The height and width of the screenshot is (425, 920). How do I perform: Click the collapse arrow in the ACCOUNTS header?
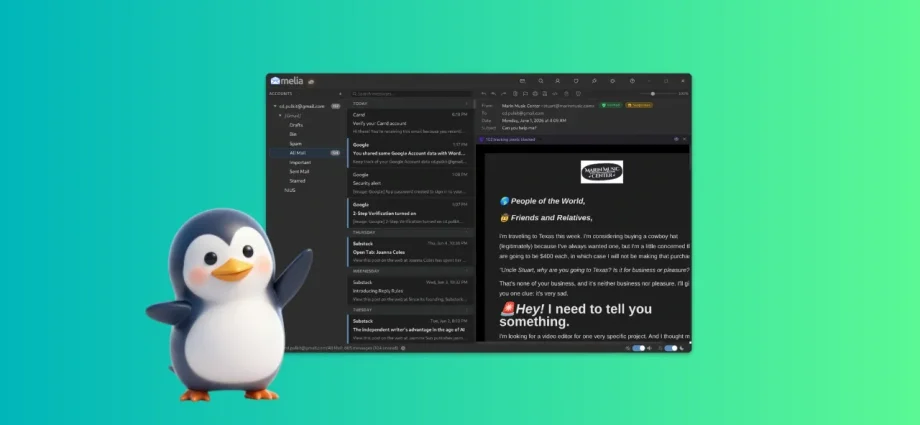click(x=340, y=94)
